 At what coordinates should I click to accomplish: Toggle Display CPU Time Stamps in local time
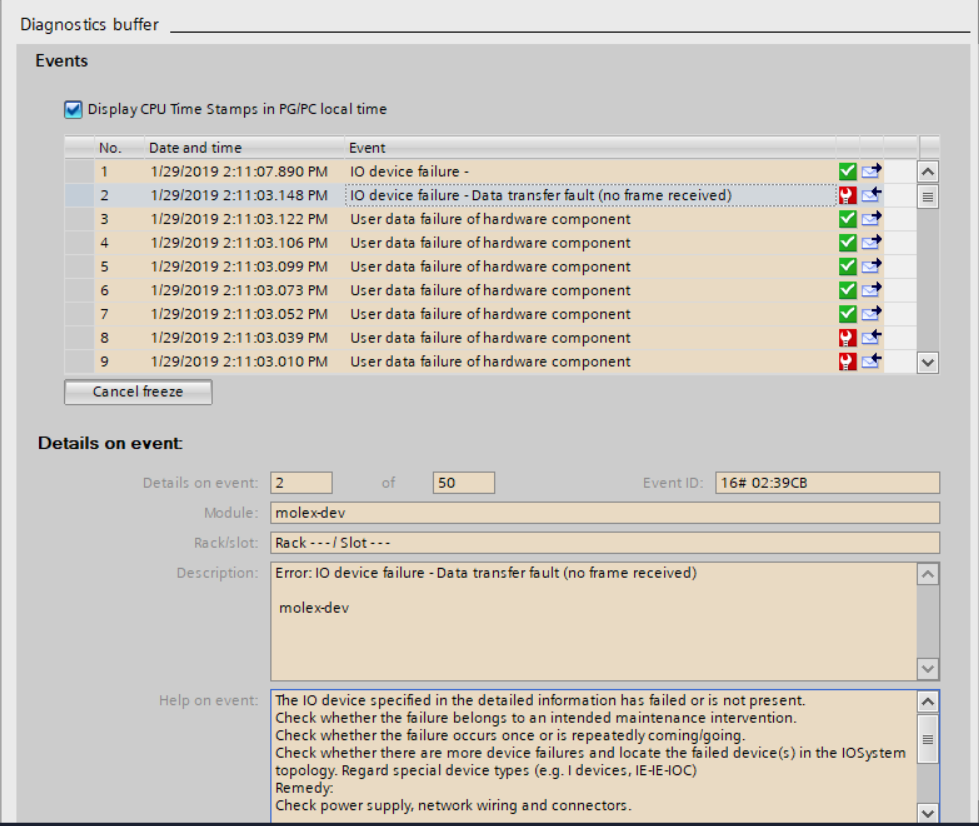pyautogui.click(x=73, y=109)
